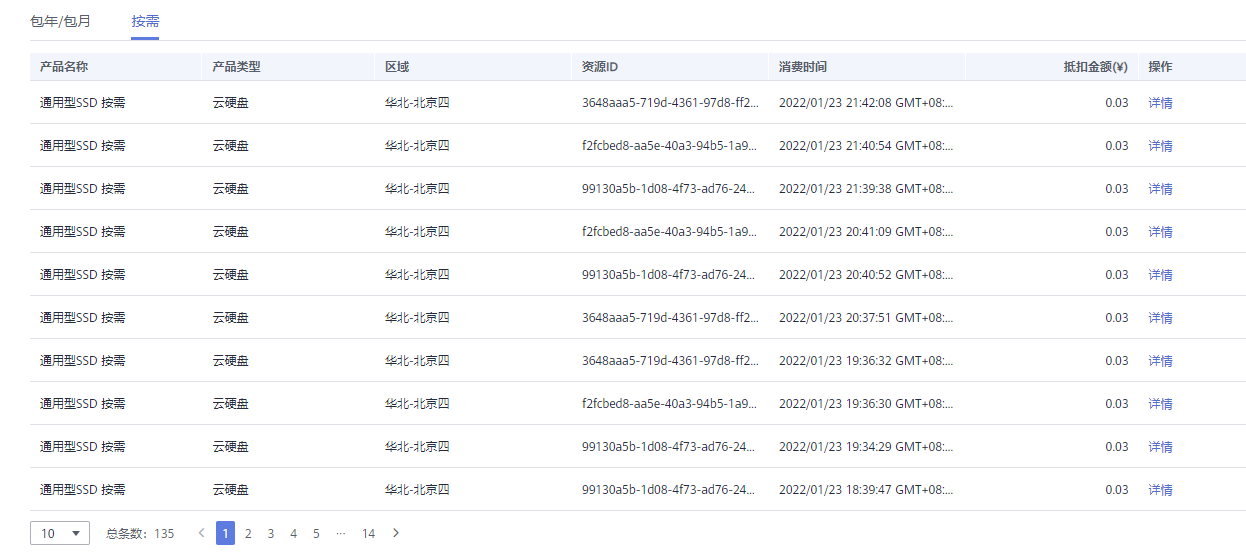Open 详情 for the 21:42:08 record

click(x=1160, y=103)
